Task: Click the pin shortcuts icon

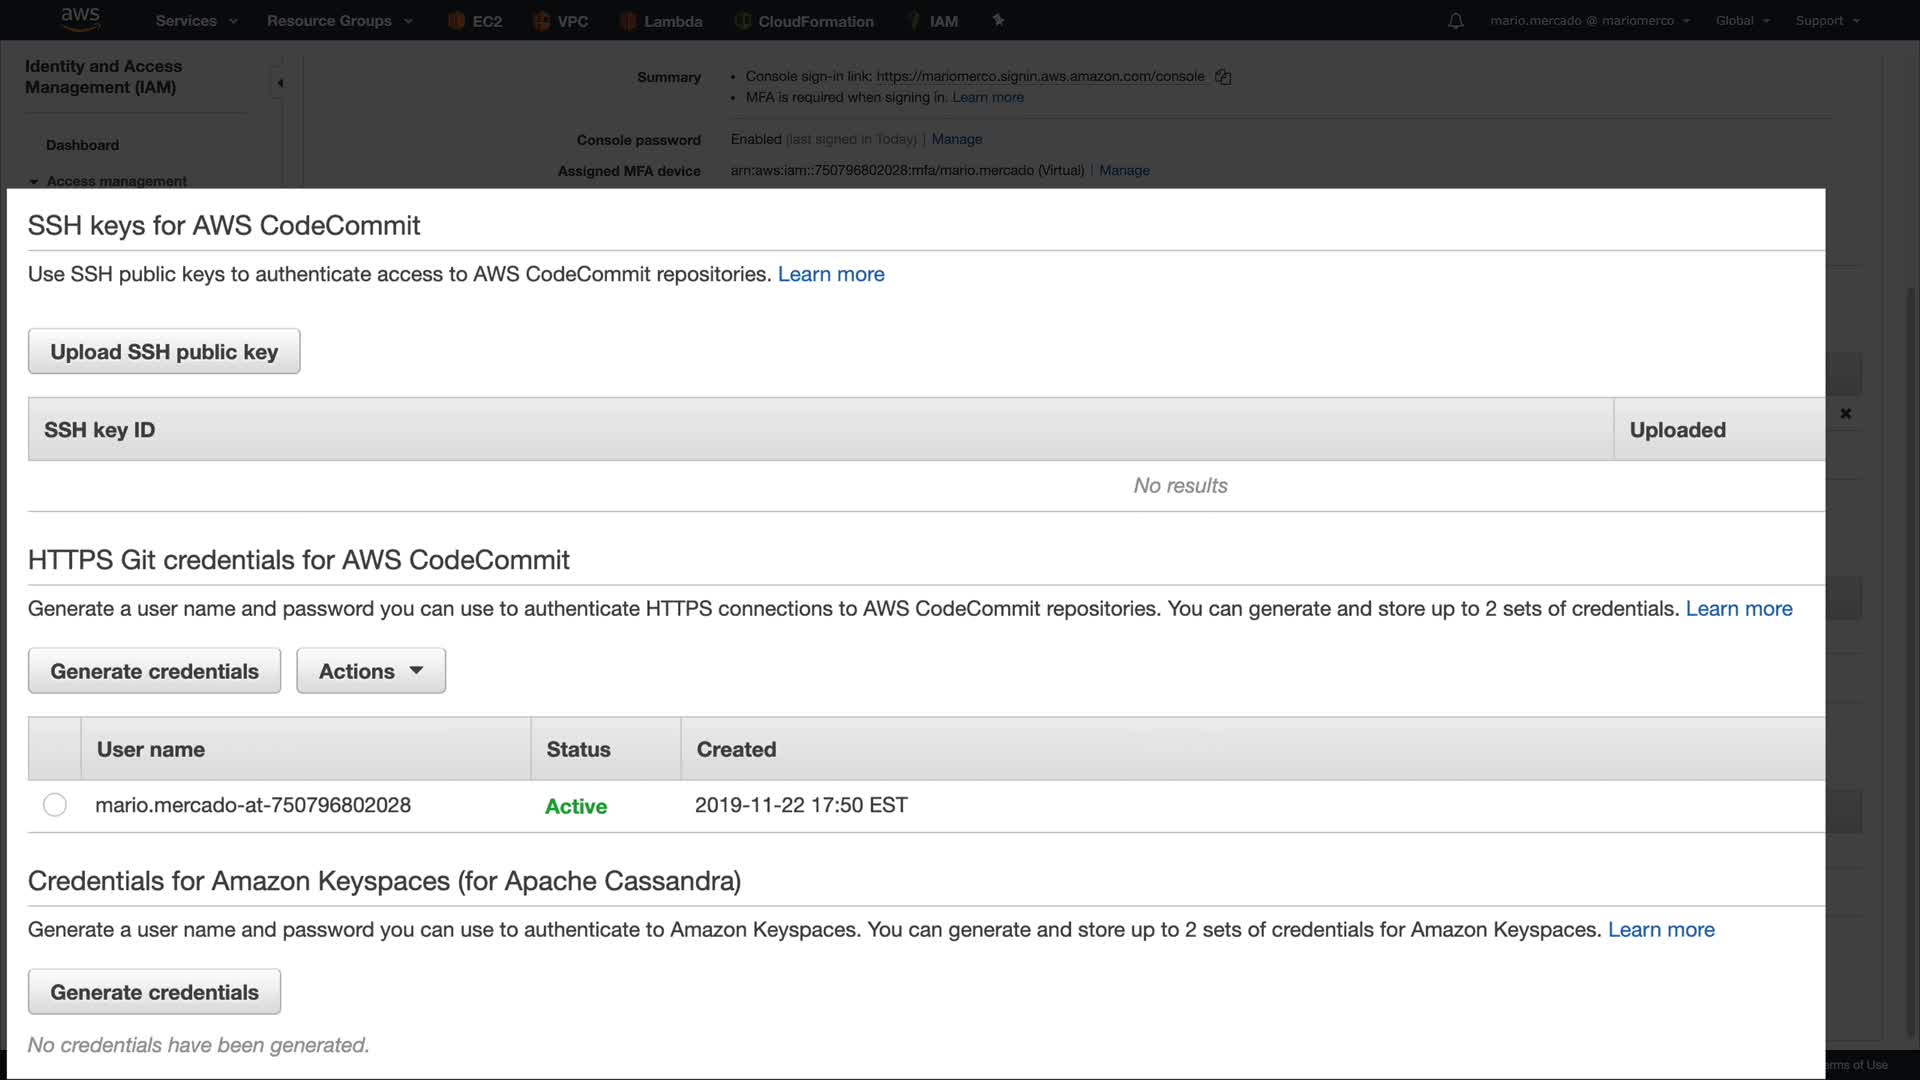Action: [998, 20]
